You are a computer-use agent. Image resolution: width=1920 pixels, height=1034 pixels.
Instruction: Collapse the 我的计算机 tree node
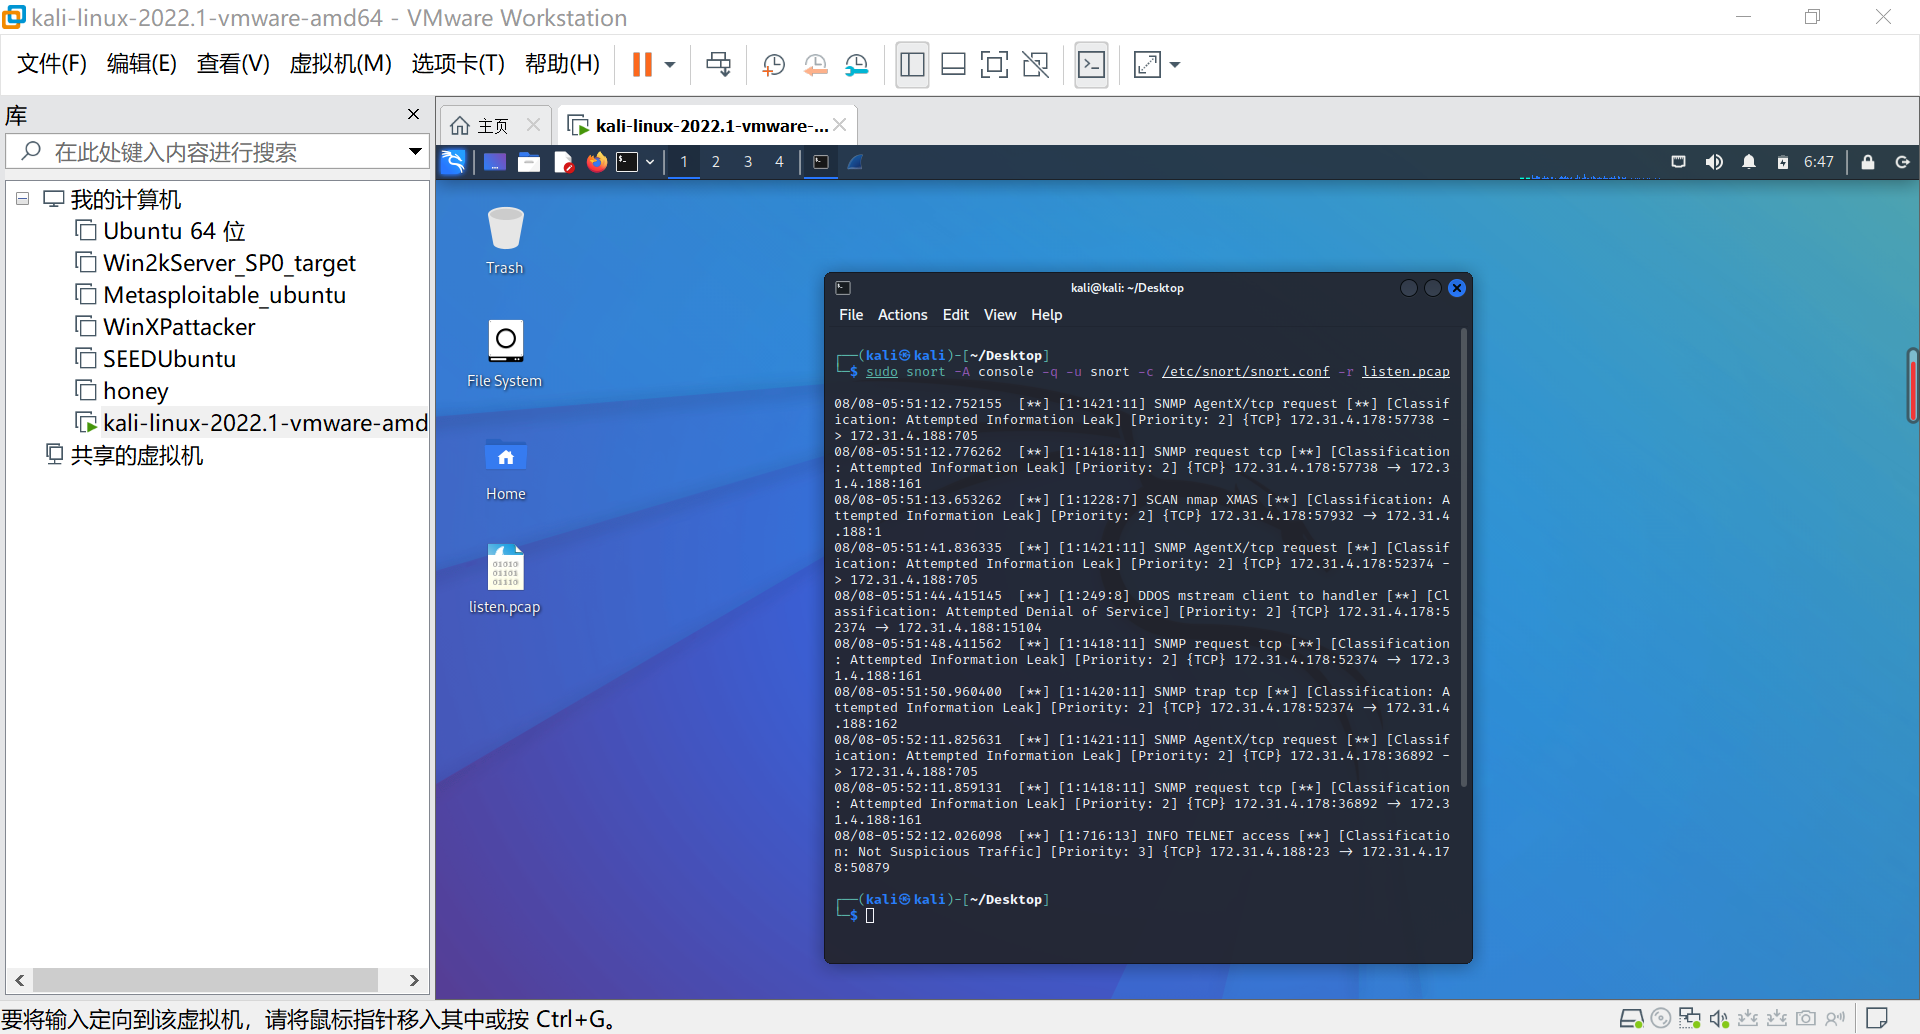[22, 199]
